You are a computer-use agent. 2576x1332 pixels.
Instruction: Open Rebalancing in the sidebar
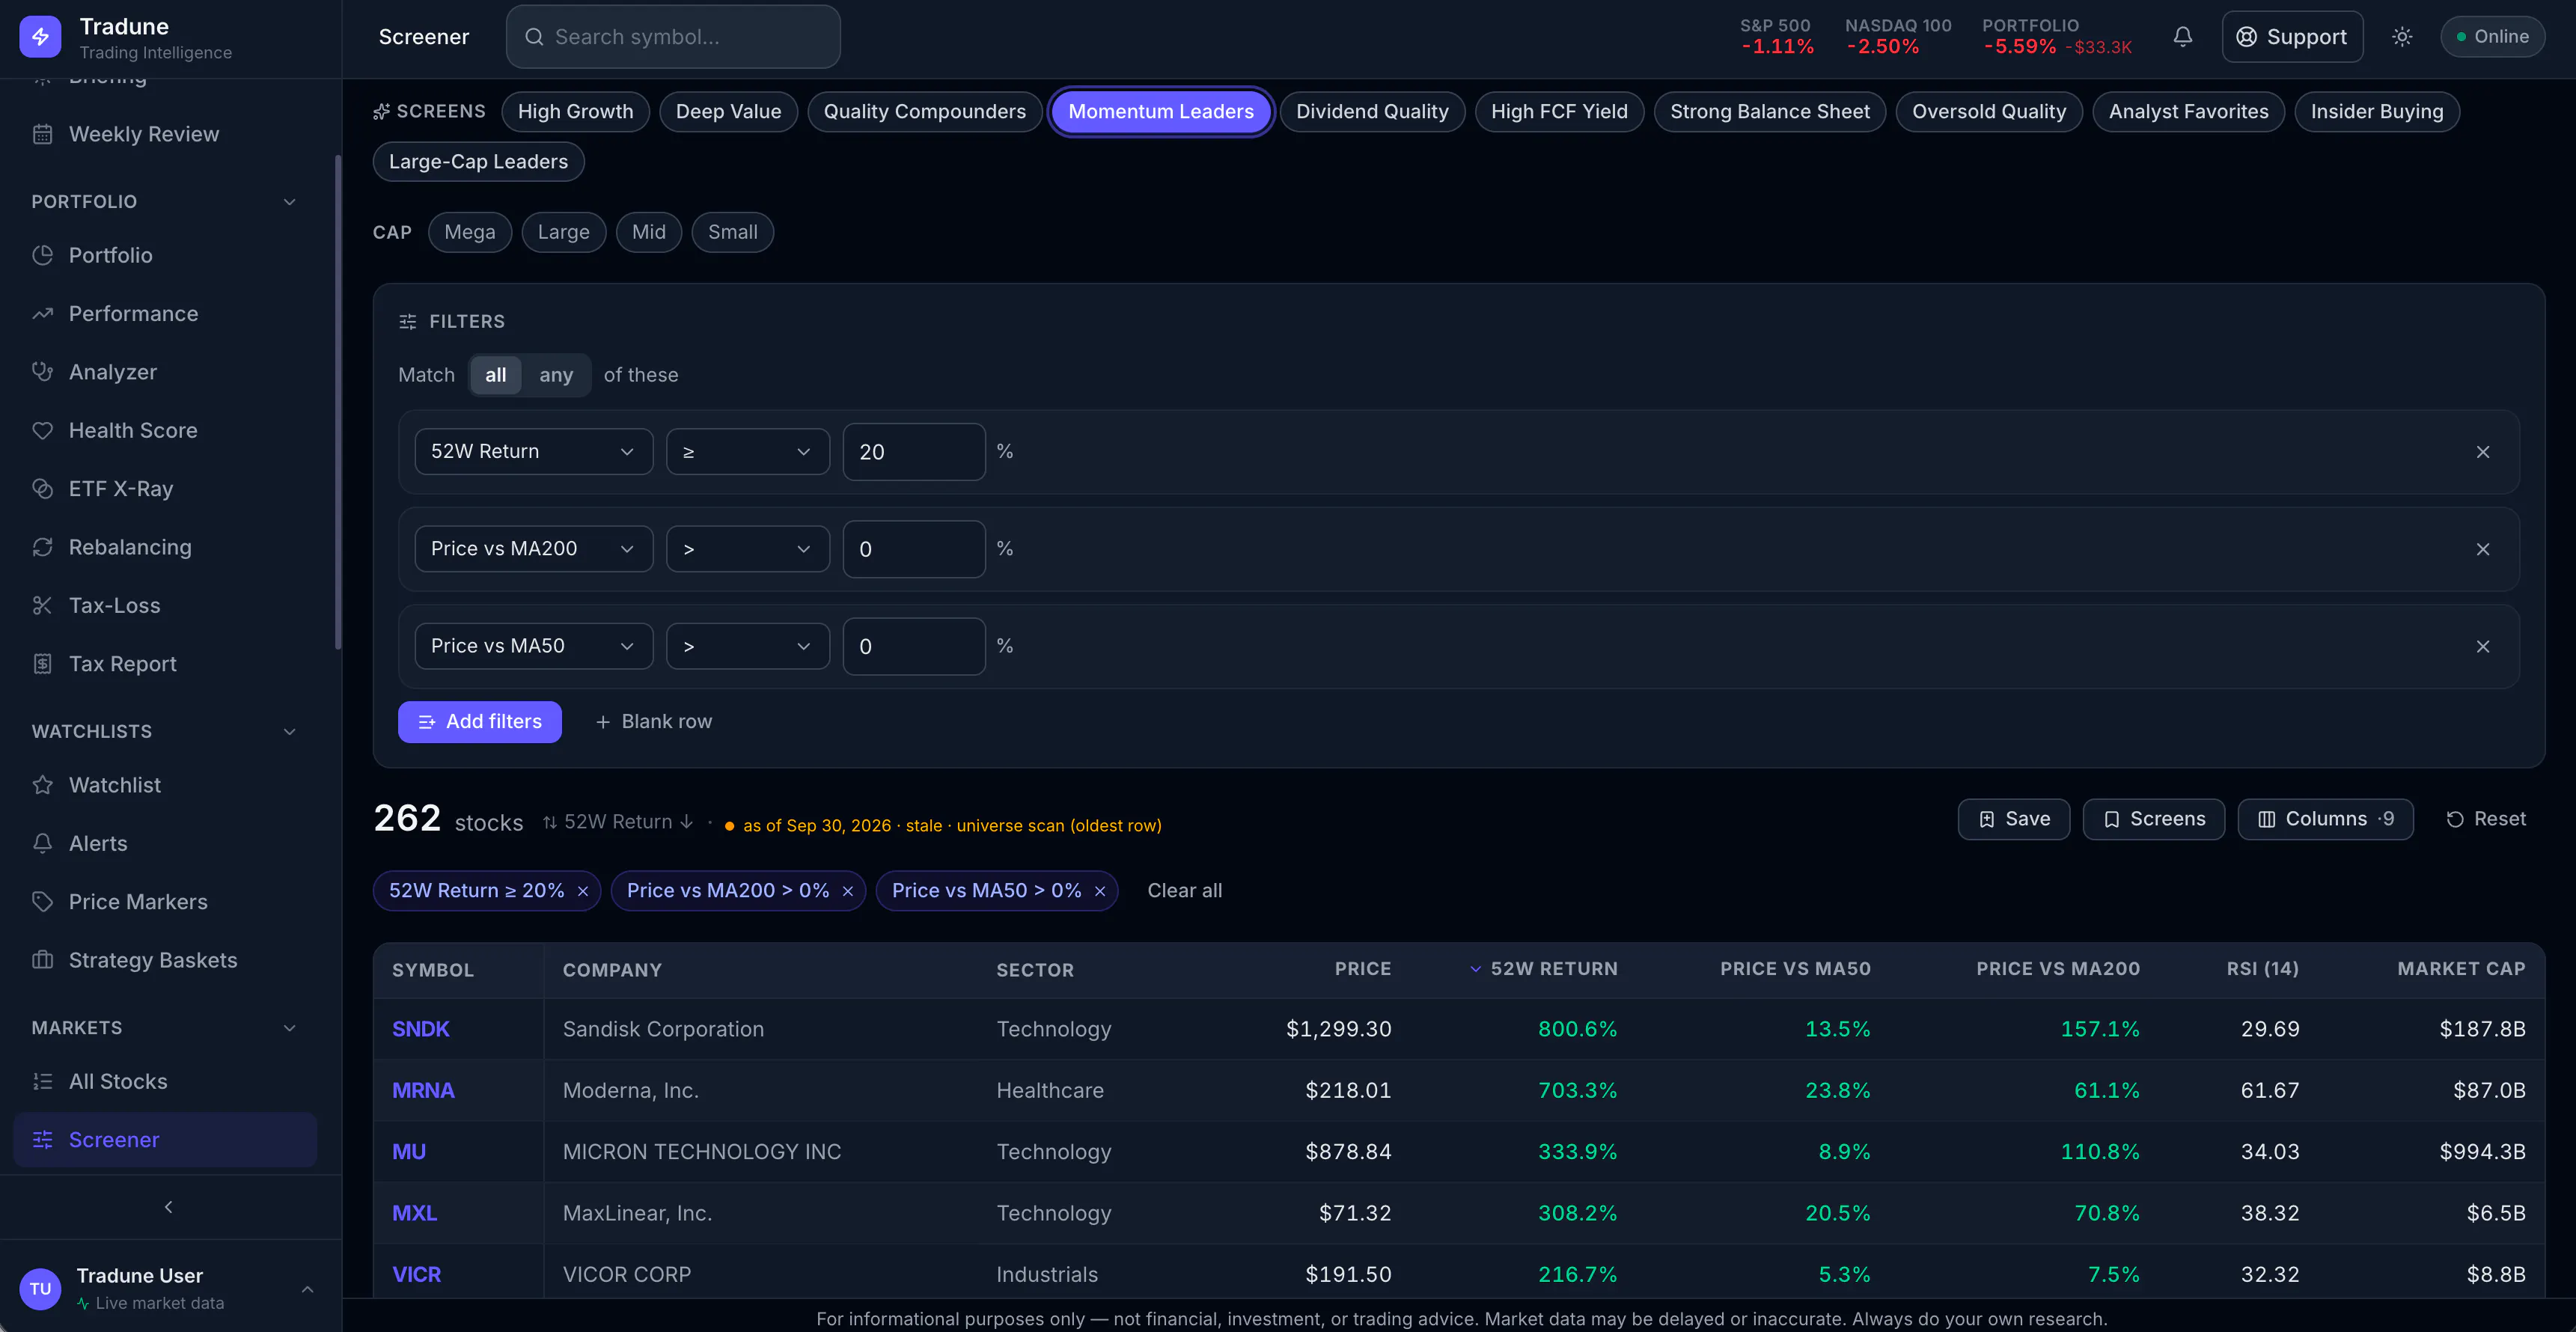pyautogui.click(x=165, y=547)
